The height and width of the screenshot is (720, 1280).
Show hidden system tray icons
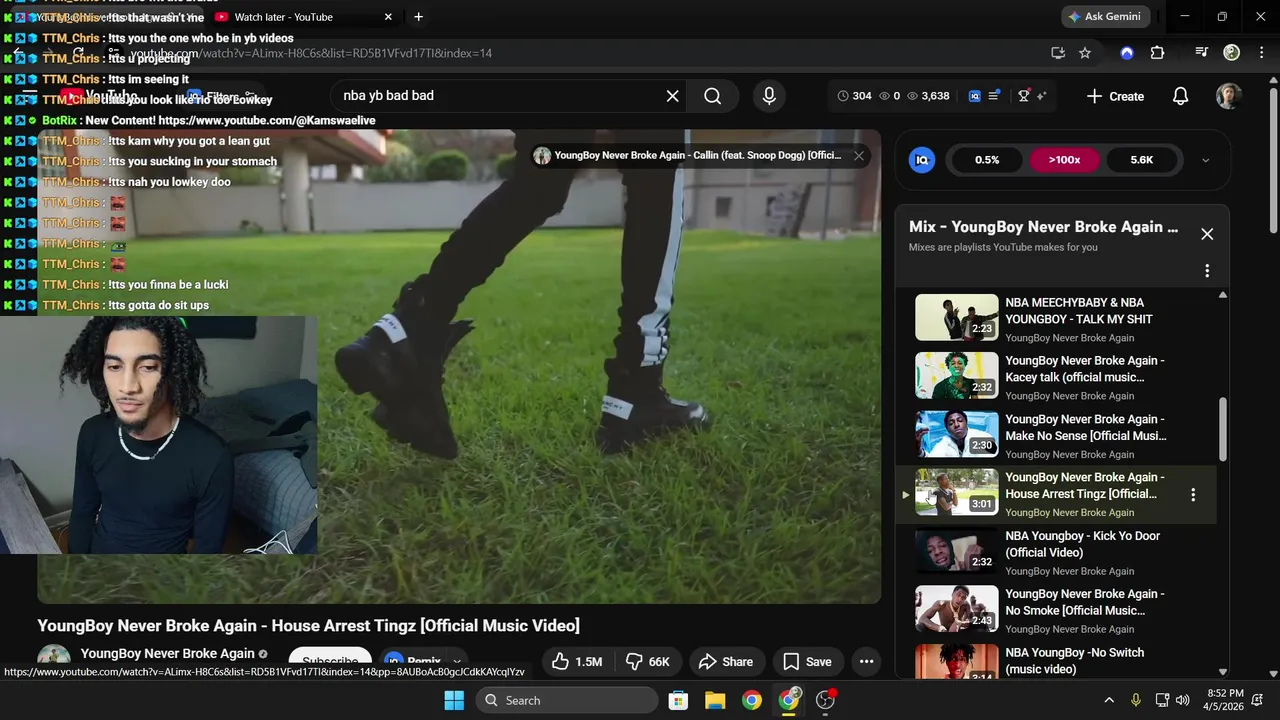(1109, 700)
